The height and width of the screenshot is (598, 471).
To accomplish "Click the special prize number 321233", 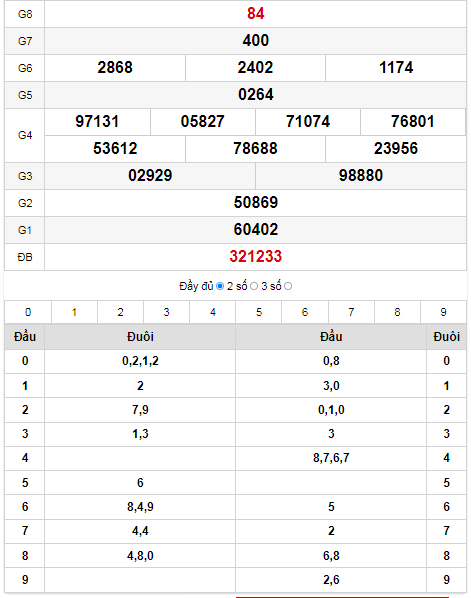I will 256,257.
